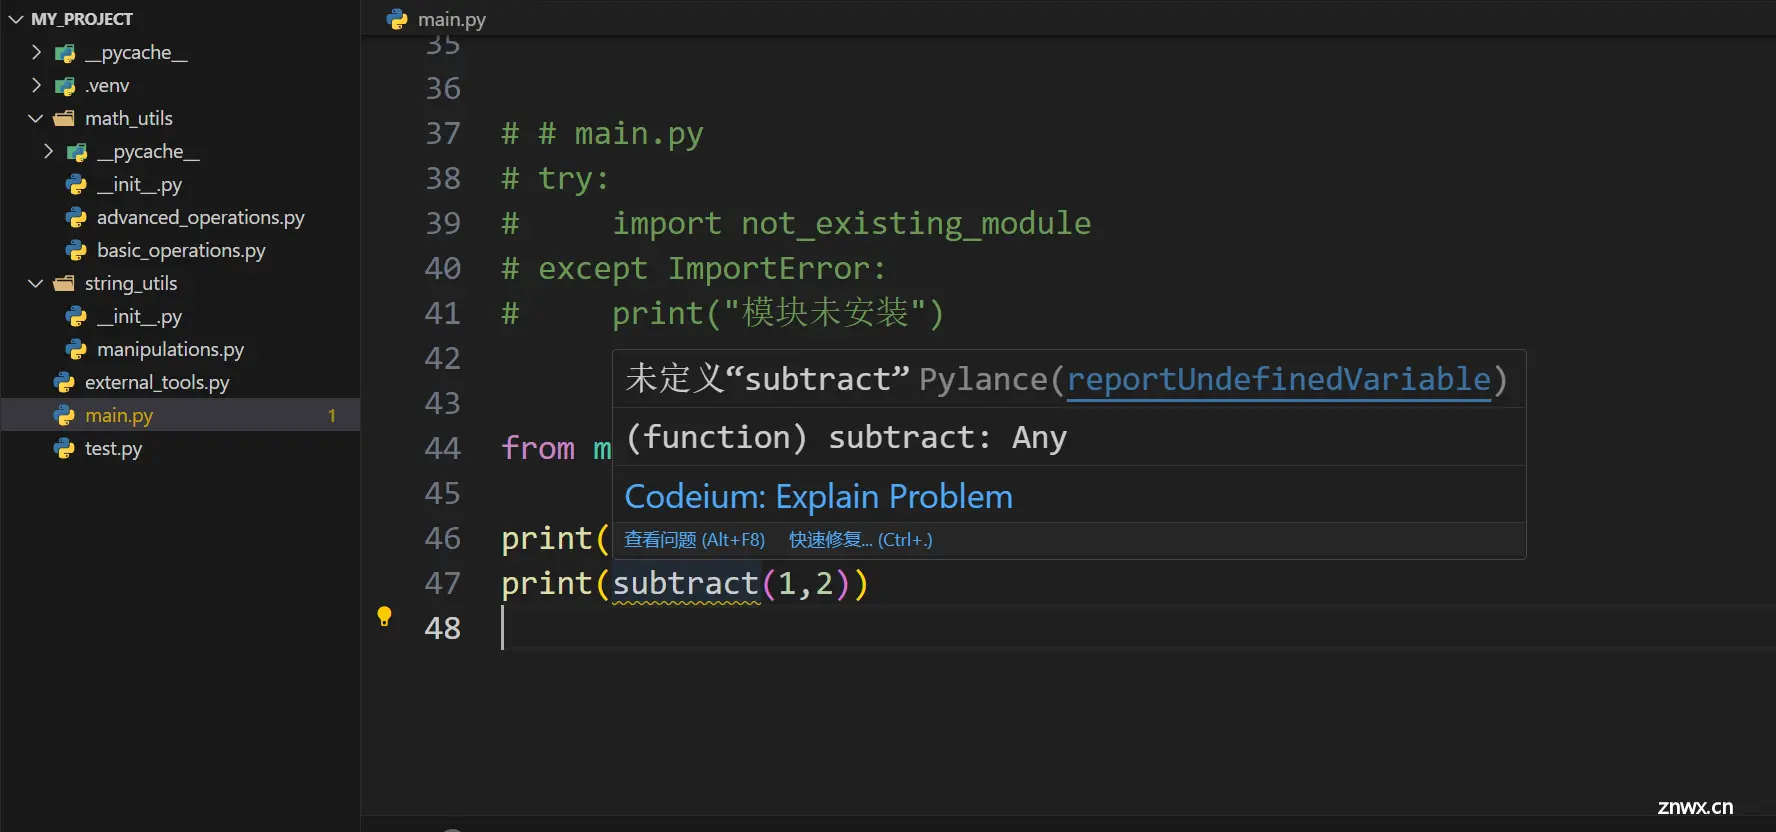
Task: Click the main.py editor tab
Action: (437, 19)
